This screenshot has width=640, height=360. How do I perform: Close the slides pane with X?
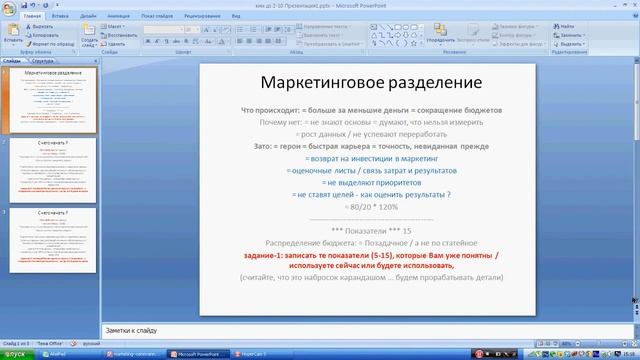[96, 61]
